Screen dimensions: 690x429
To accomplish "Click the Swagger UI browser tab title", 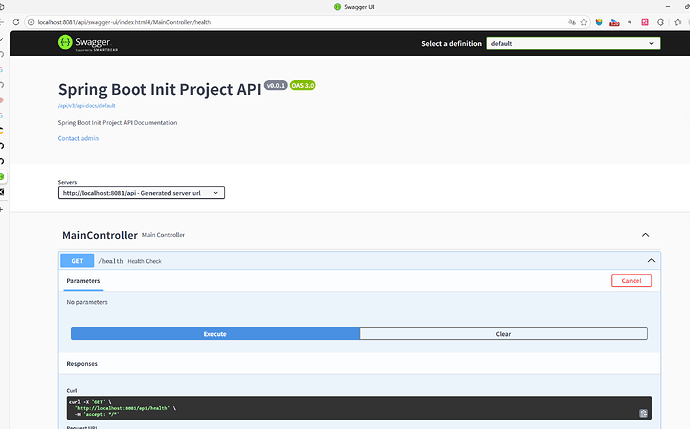I will (359, 7).
